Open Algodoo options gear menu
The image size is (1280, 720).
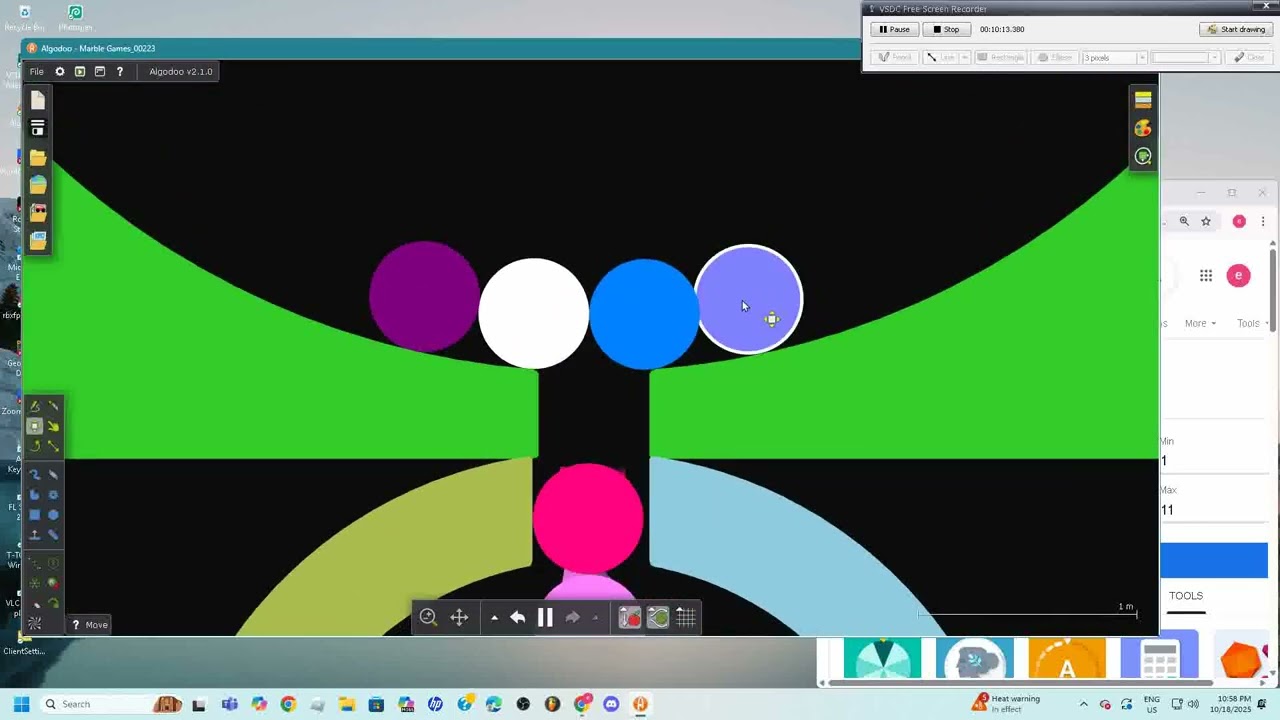coord(60,72)
